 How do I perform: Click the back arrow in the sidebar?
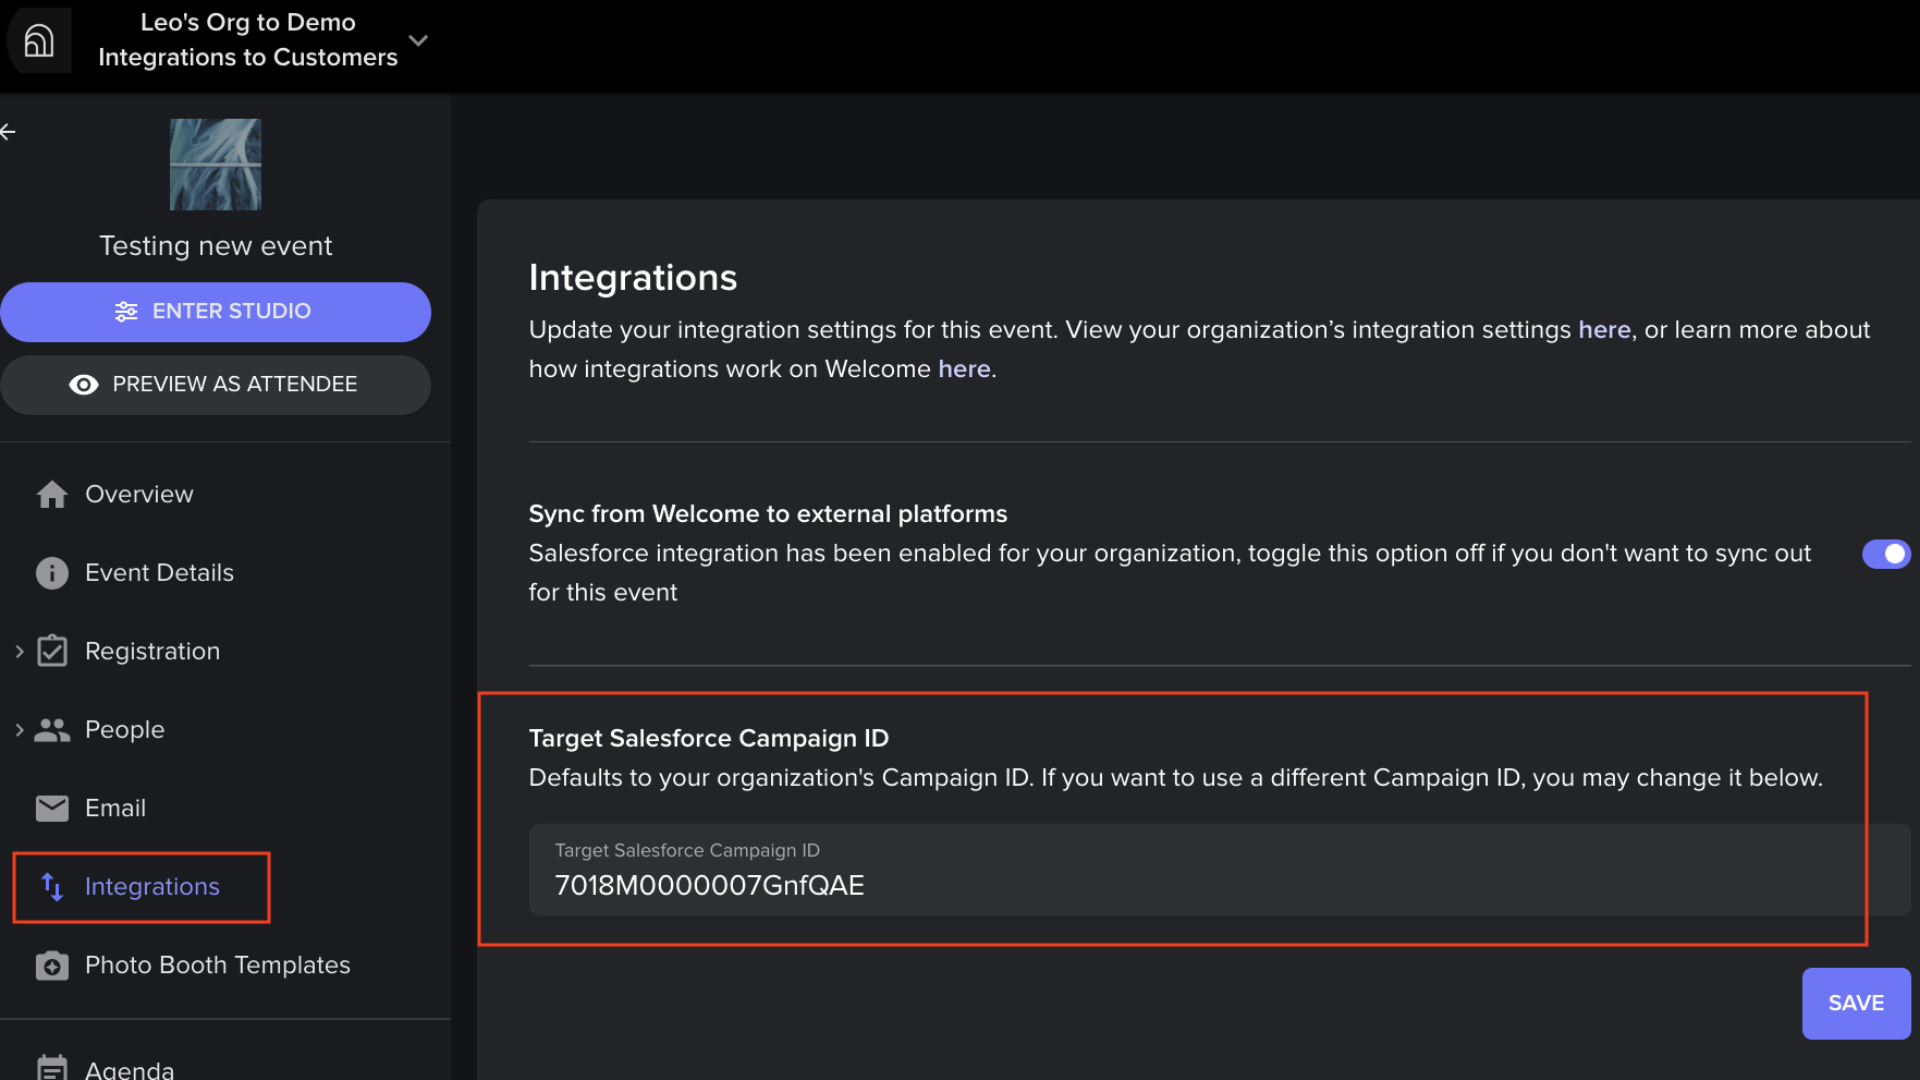click(x=8, y=132)
